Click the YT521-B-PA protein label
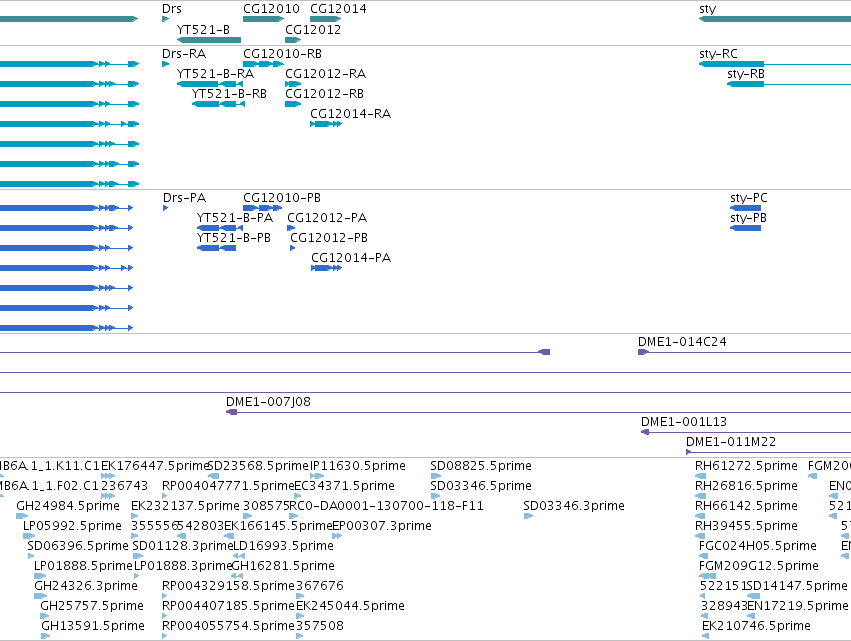 235,218
